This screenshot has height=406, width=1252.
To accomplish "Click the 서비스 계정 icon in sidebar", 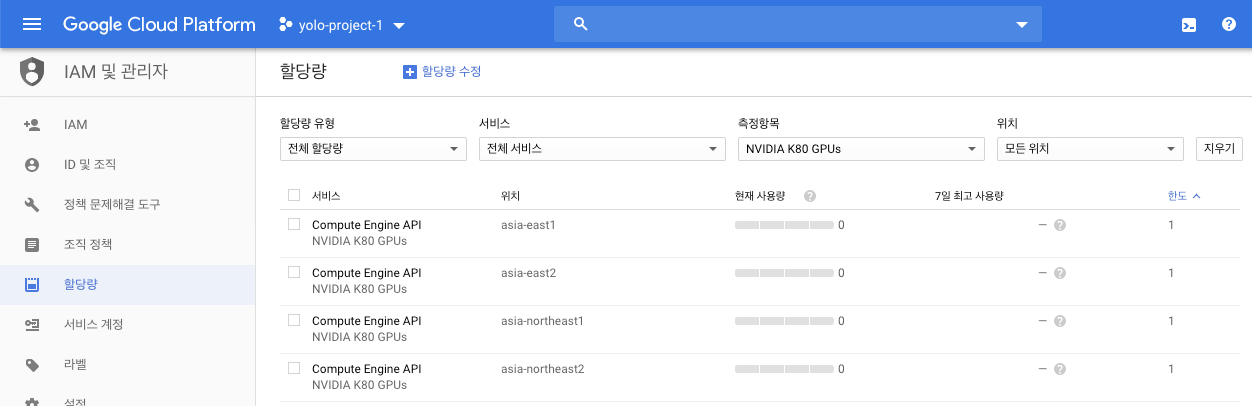I will 32,325.
